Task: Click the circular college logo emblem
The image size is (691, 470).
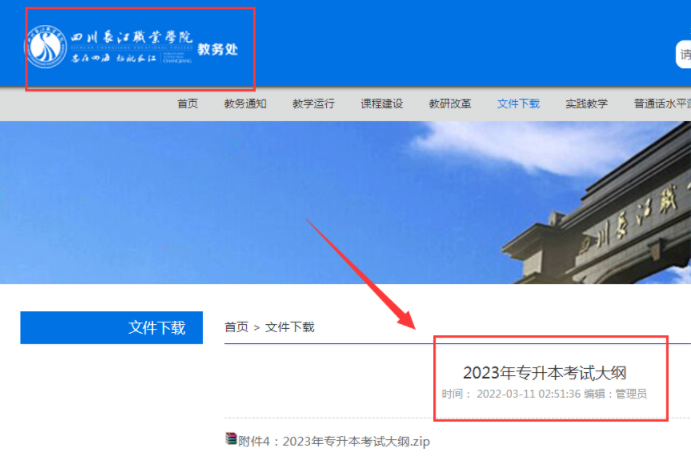Action: click(45, 47)
